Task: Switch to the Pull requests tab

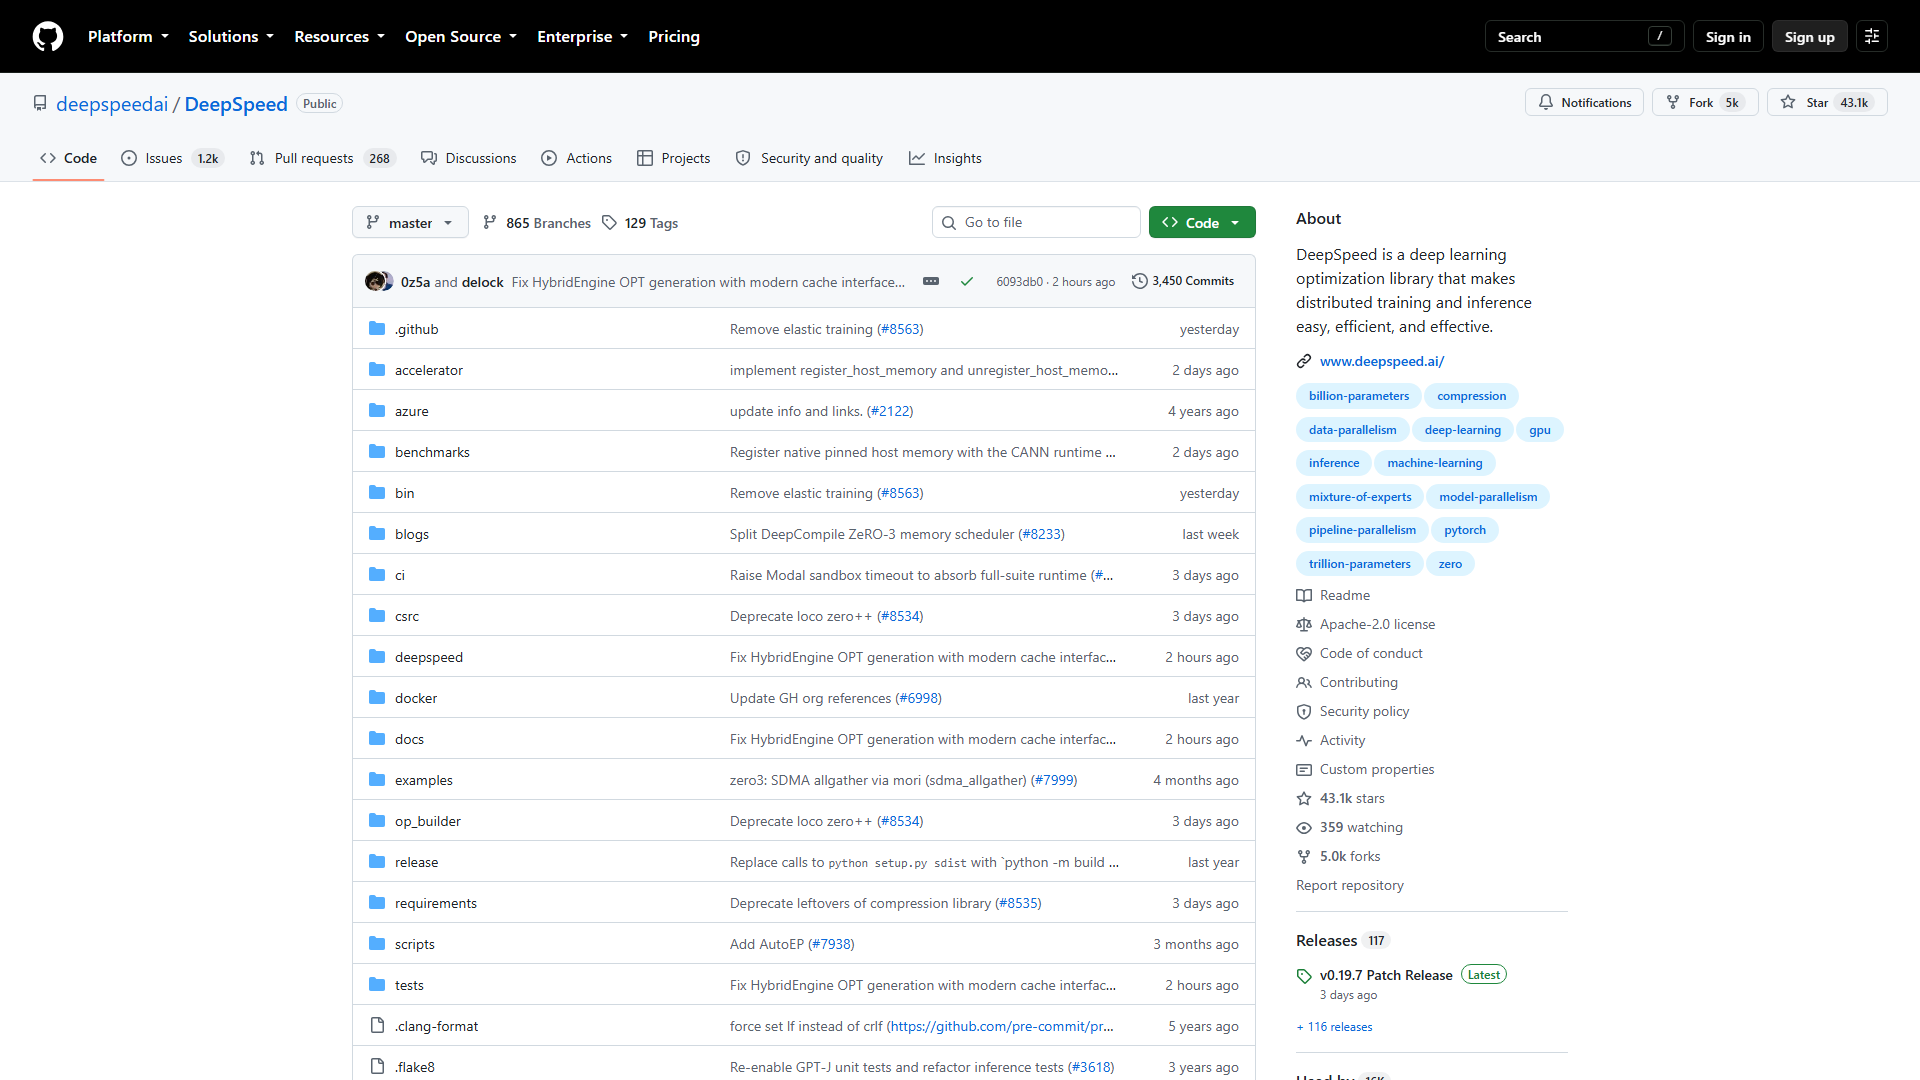Action: [322, 158]
